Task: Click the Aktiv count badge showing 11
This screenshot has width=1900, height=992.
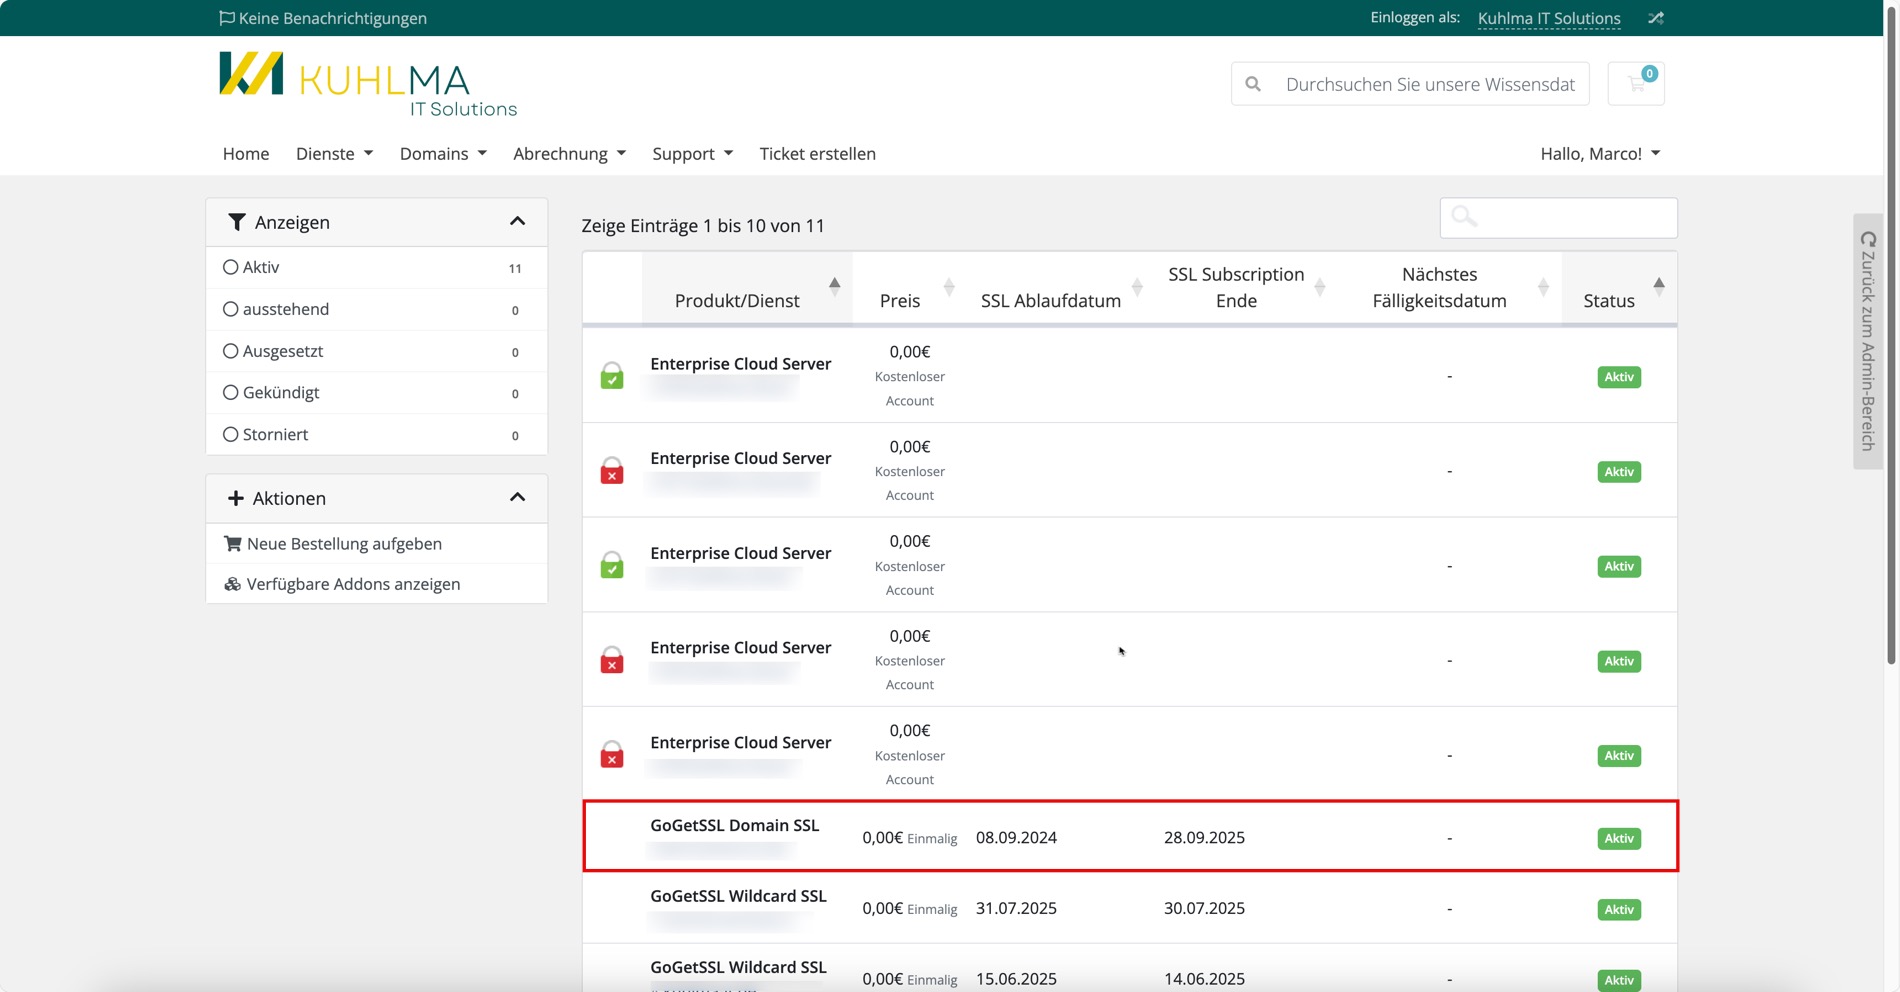Action: click(515, 268)
